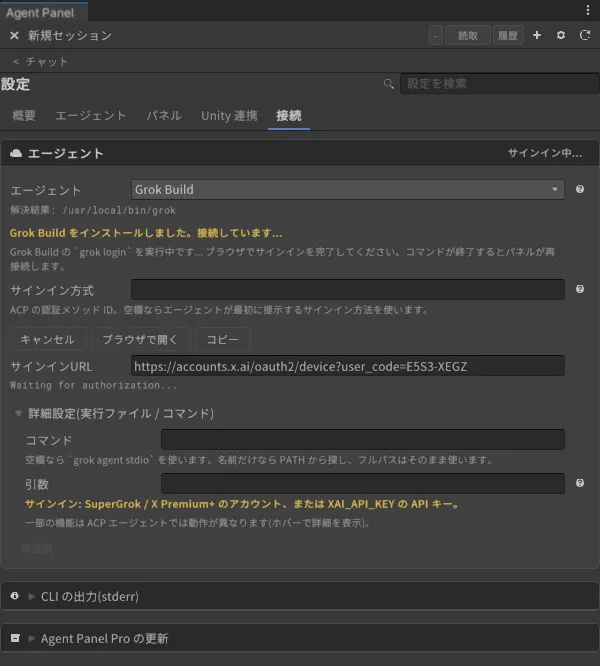Click the 設定 heading text

pyautogui.click(x=15, y=84)
